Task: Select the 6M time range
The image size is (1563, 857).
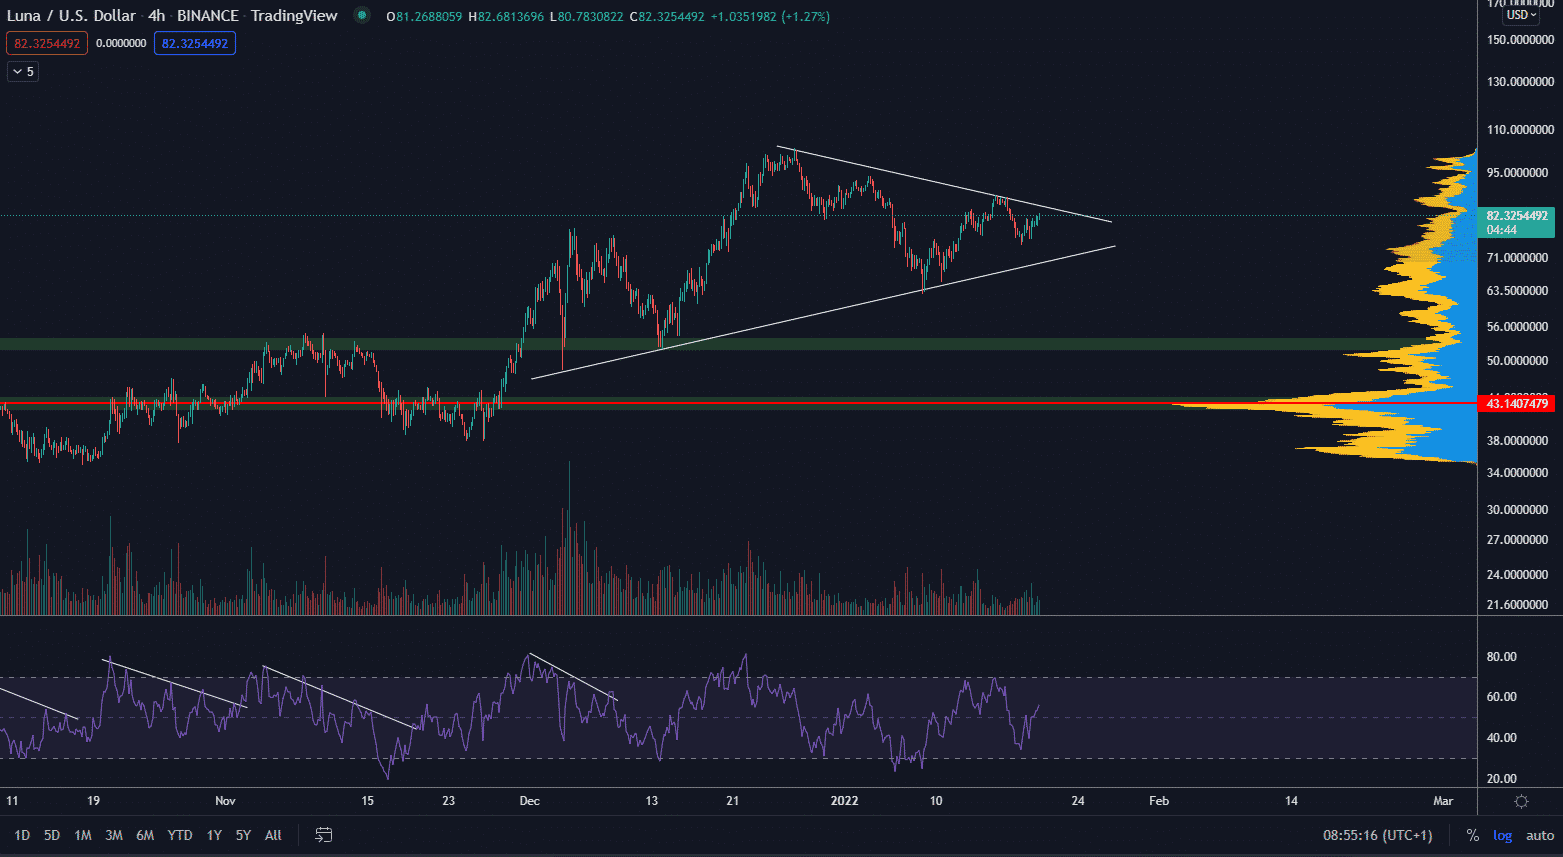Action: pos(145,835)
